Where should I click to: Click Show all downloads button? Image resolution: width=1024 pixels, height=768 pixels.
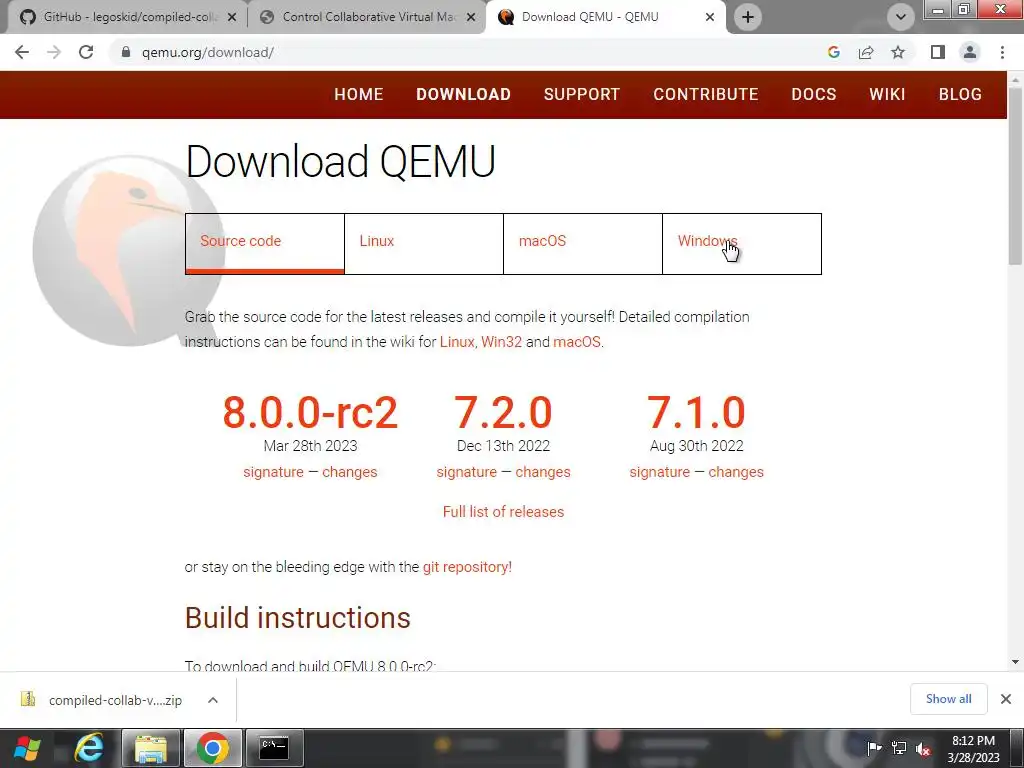(949, 699)
